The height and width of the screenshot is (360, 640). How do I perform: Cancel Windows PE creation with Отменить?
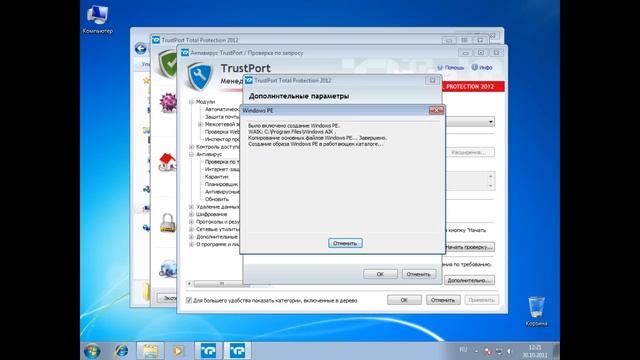(345, 243)
